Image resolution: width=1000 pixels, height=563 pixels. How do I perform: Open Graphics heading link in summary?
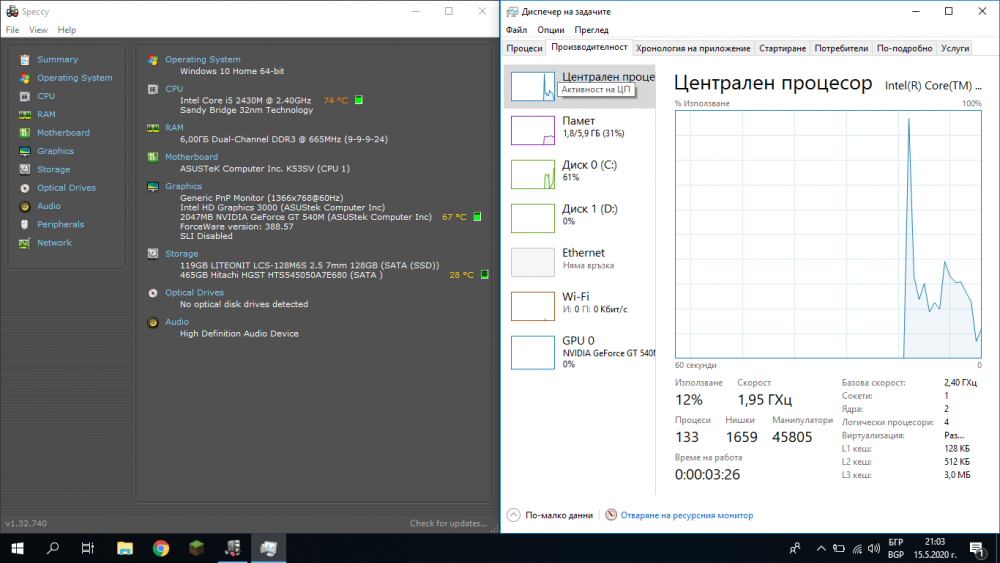[x=184, y=186]
